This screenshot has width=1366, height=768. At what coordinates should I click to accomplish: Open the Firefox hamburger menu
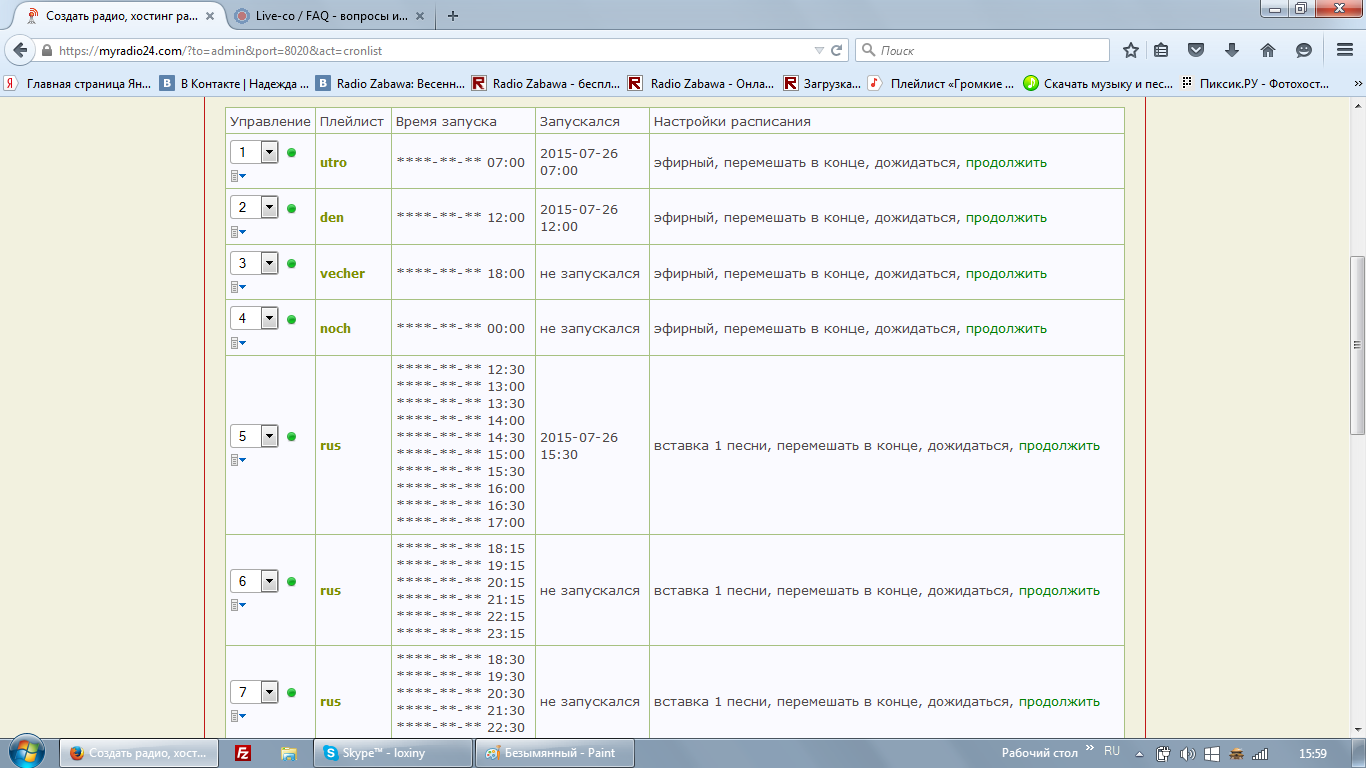[x=1345, y=50]
